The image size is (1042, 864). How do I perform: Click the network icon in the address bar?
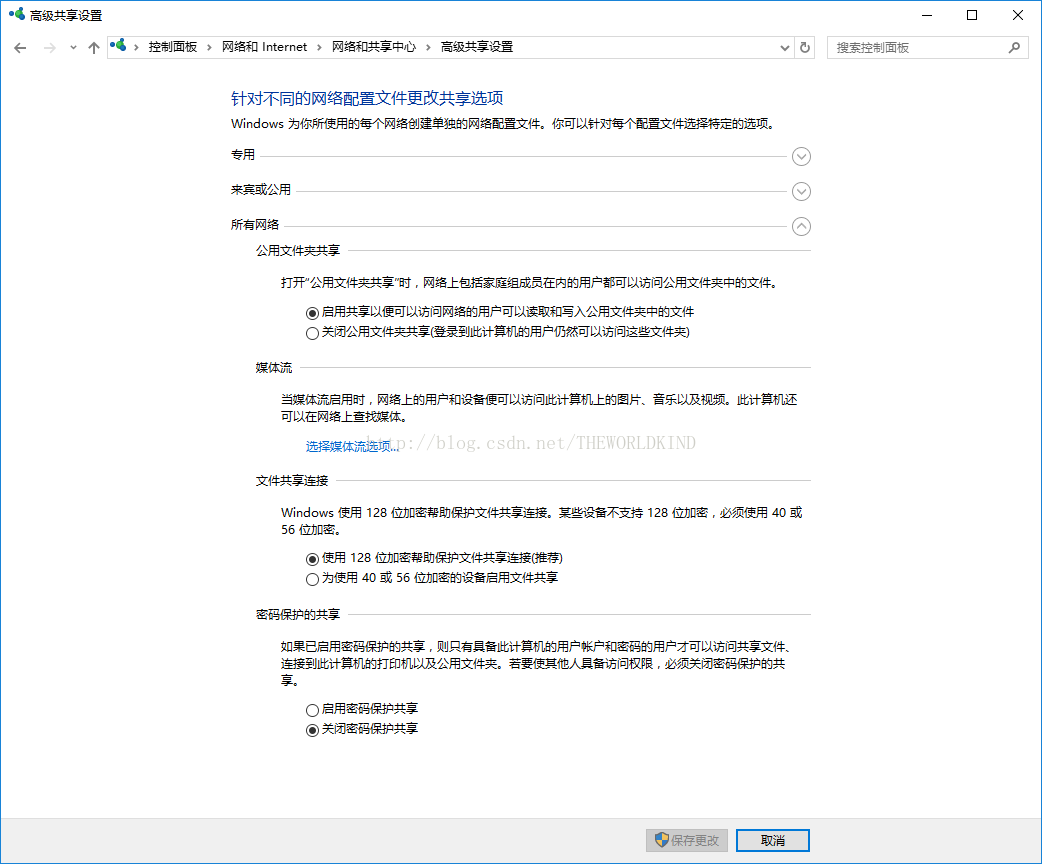[118, 46]
